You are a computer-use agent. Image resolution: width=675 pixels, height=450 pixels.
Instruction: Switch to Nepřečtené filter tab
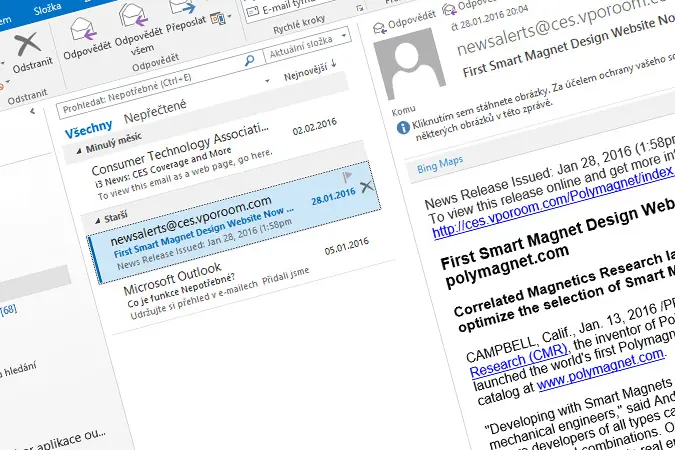click(x=155, y=111)
